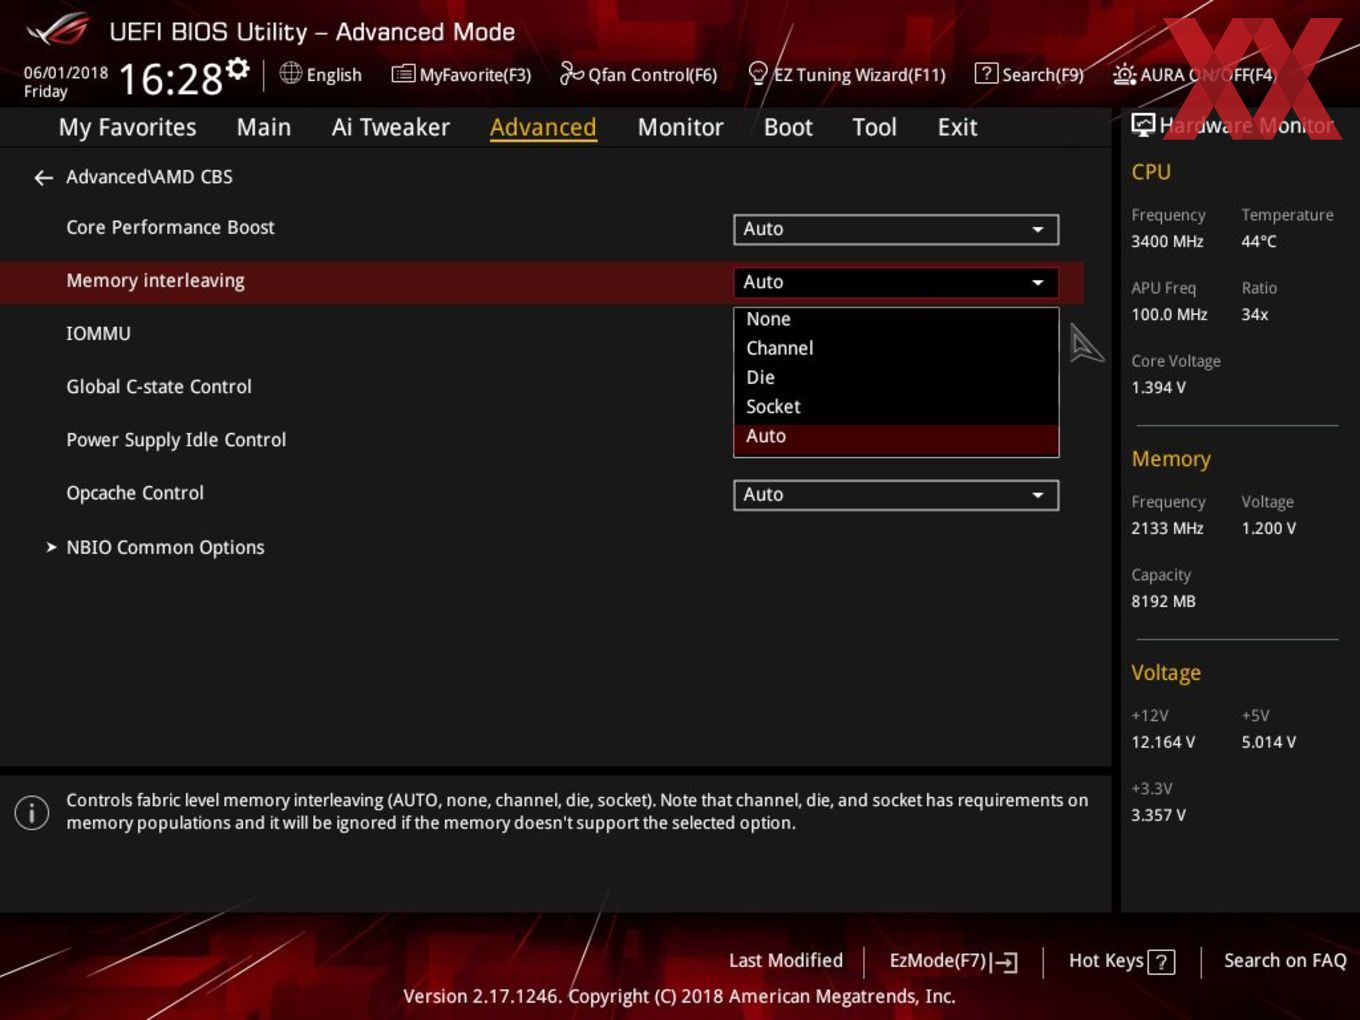Click the ROG logo icon
The image size is (1360, 1020).
57,30
